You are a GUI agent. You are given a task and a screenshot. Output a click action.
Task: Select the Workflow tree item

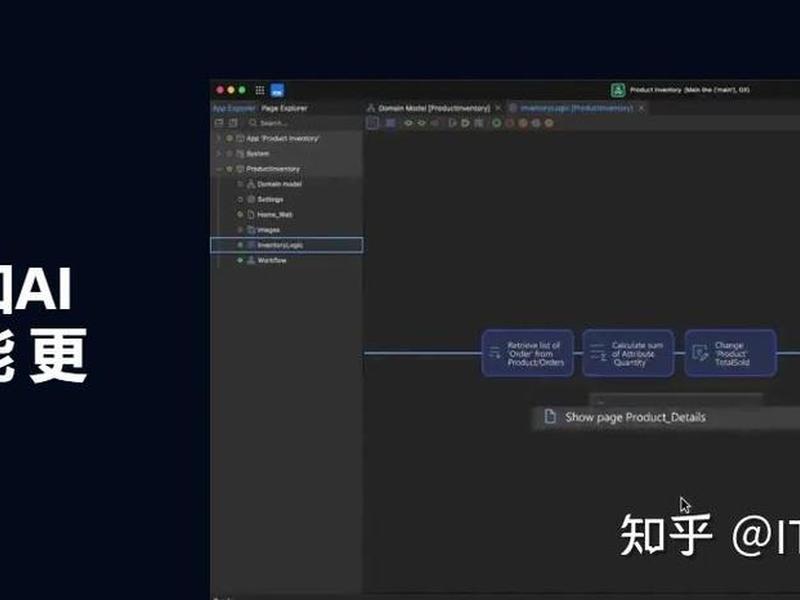[272, 260]
